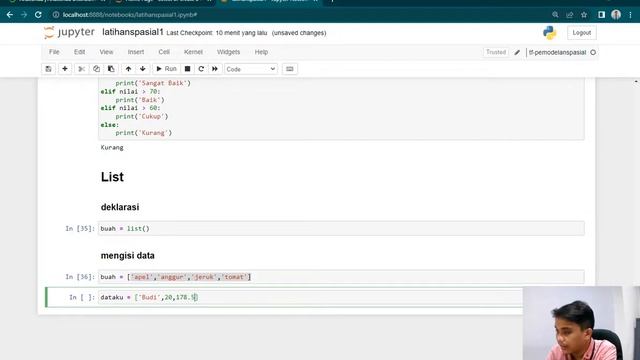Run the current cell
Viewport: 640px width, 360px height.
point(166,69)
